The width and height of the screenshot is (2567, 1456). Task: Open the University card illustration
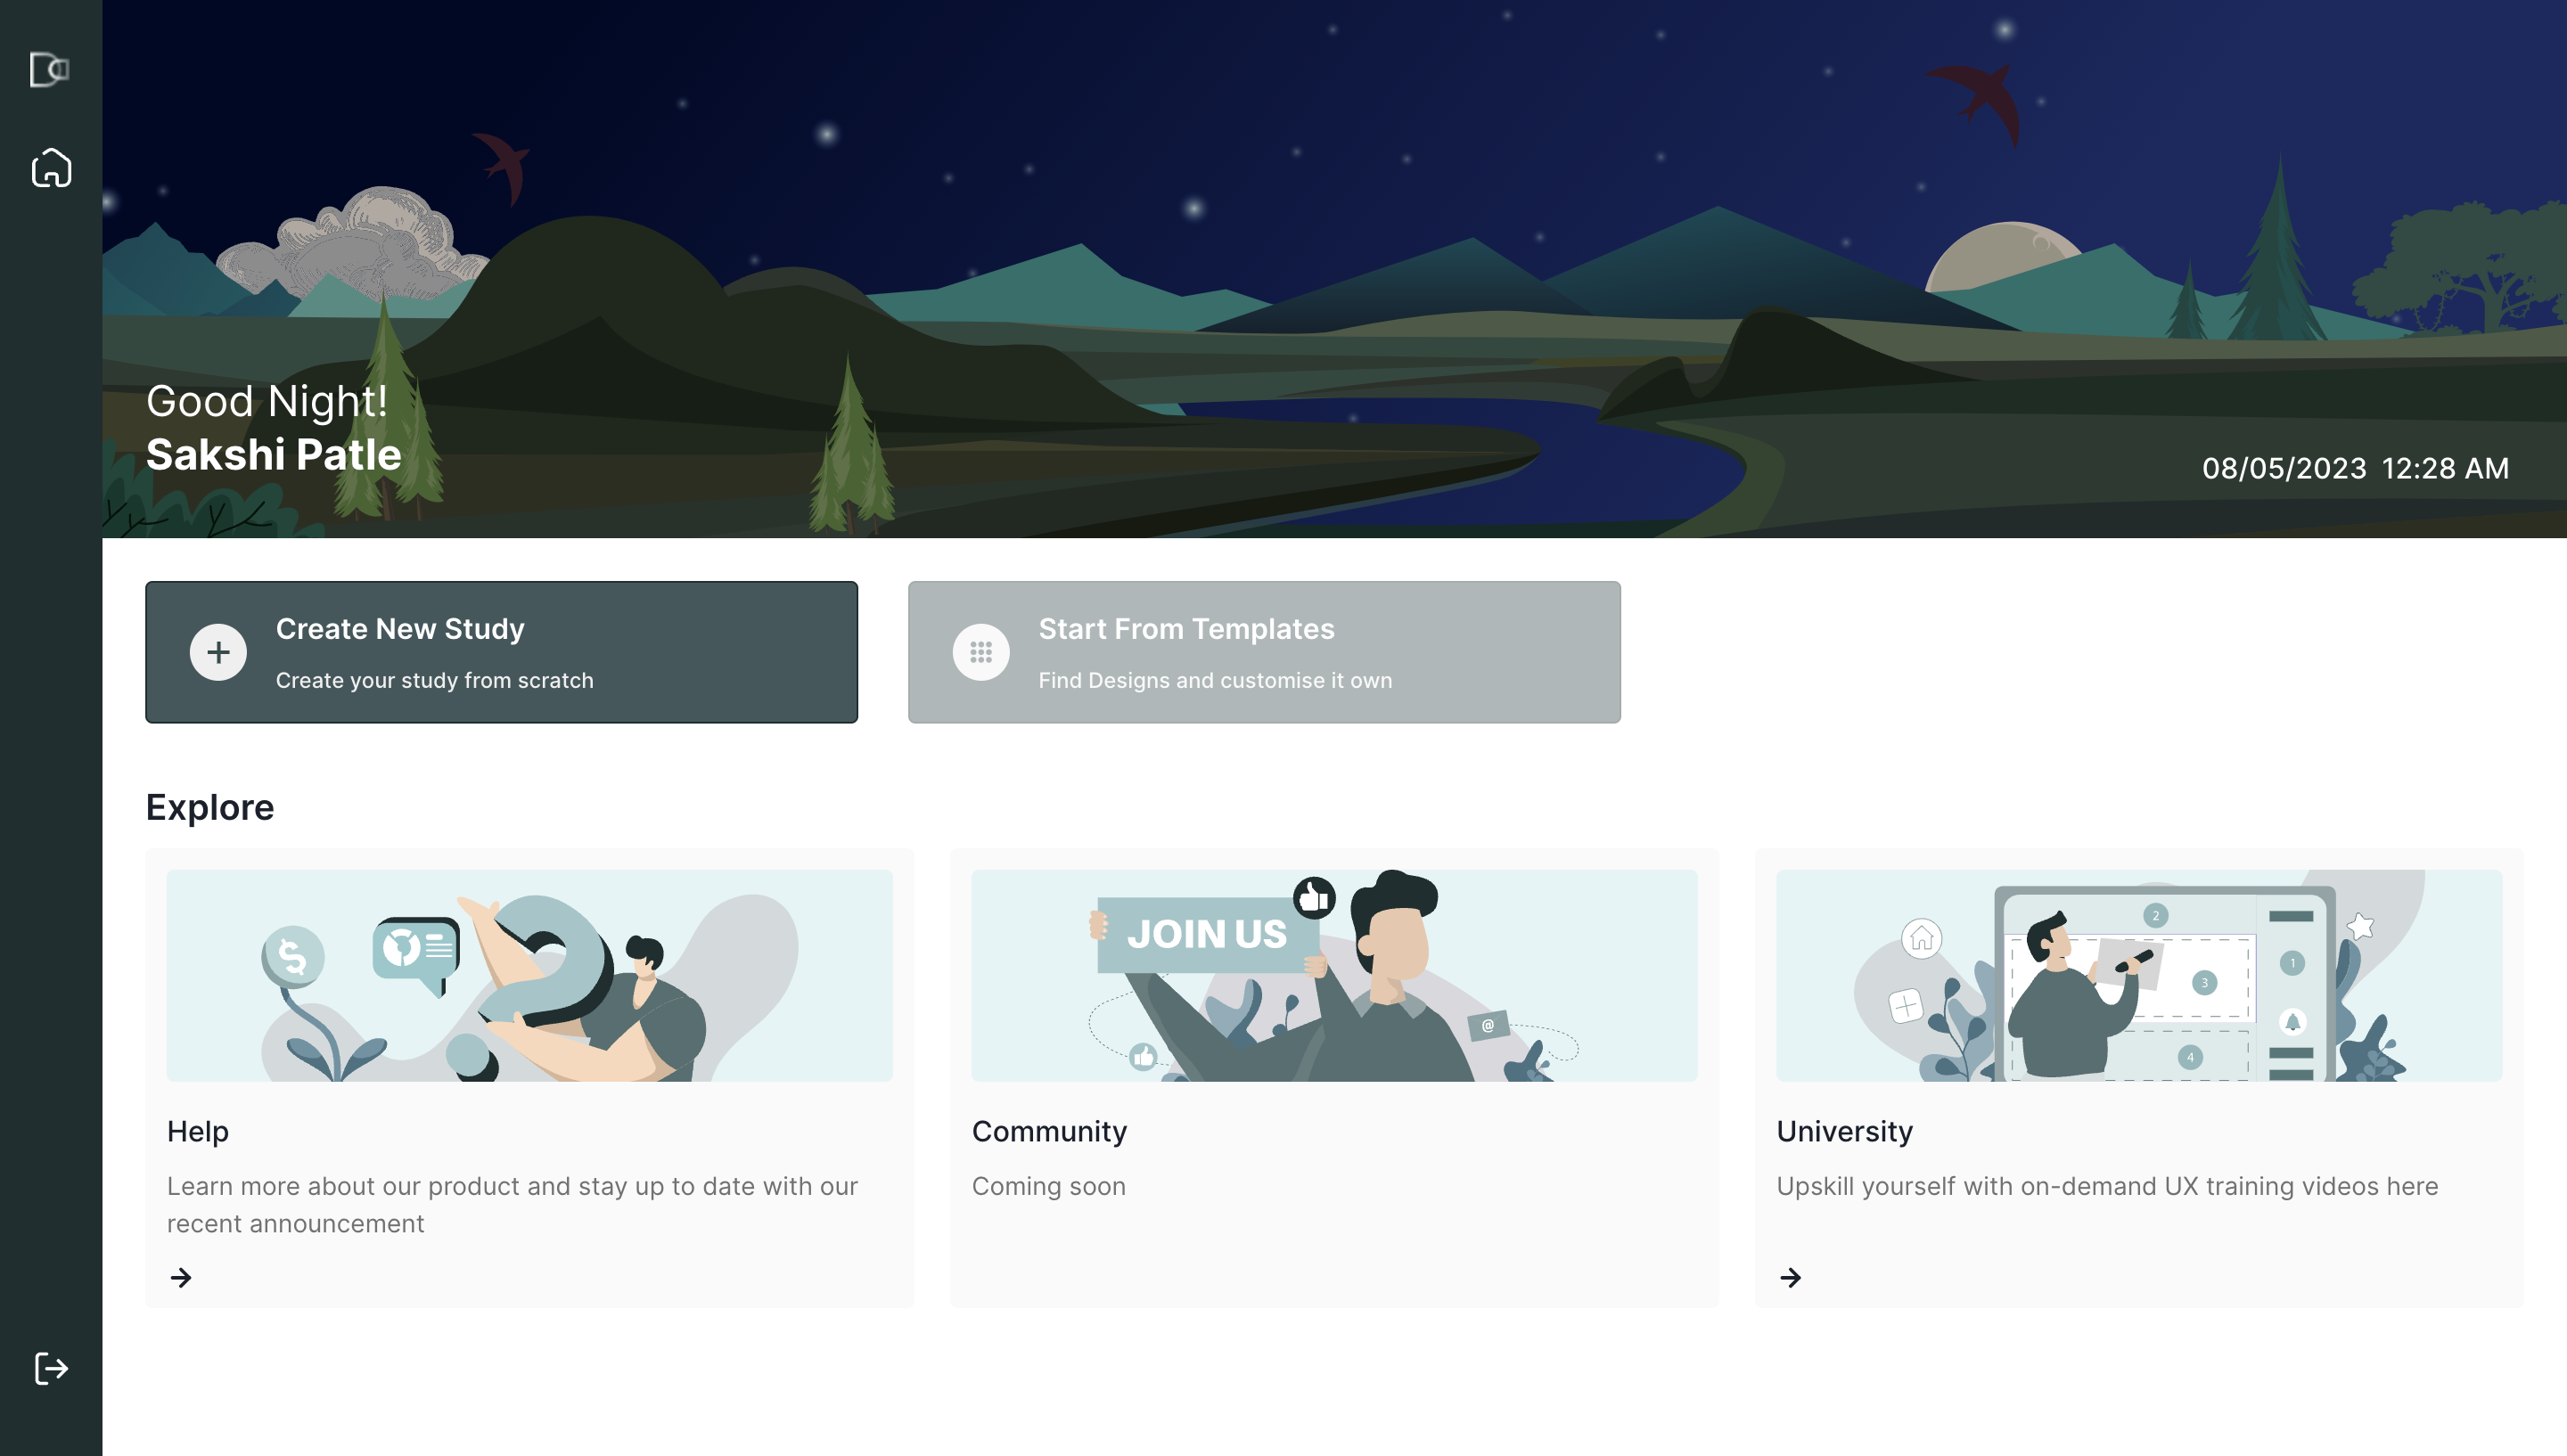(x=2139, y=975)
